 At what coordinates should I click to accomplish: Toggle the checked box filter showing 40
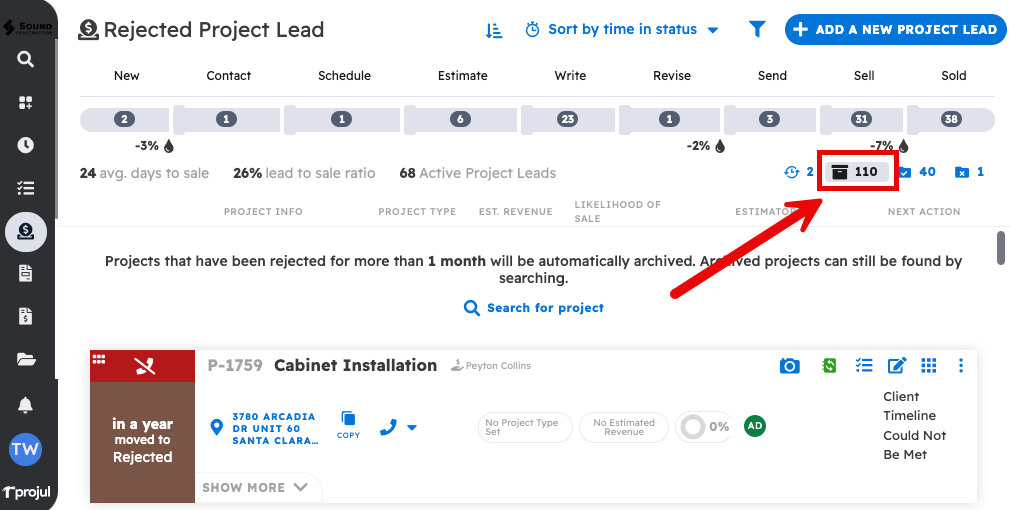point(917,172)
